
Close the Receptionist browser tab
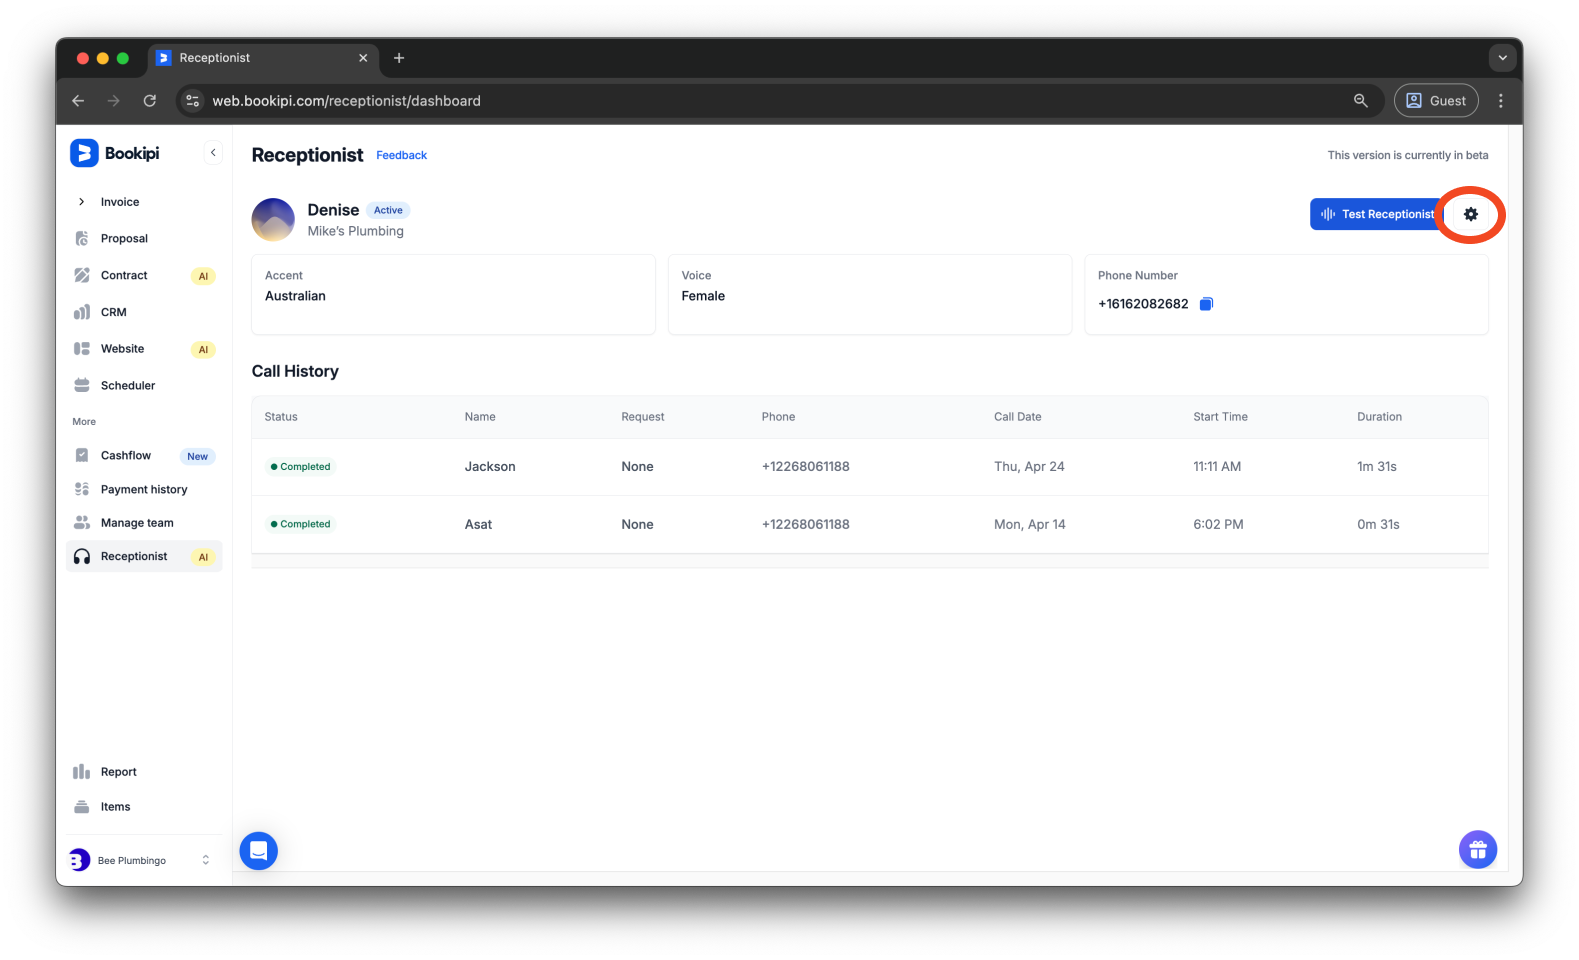(x=363, y=58)
